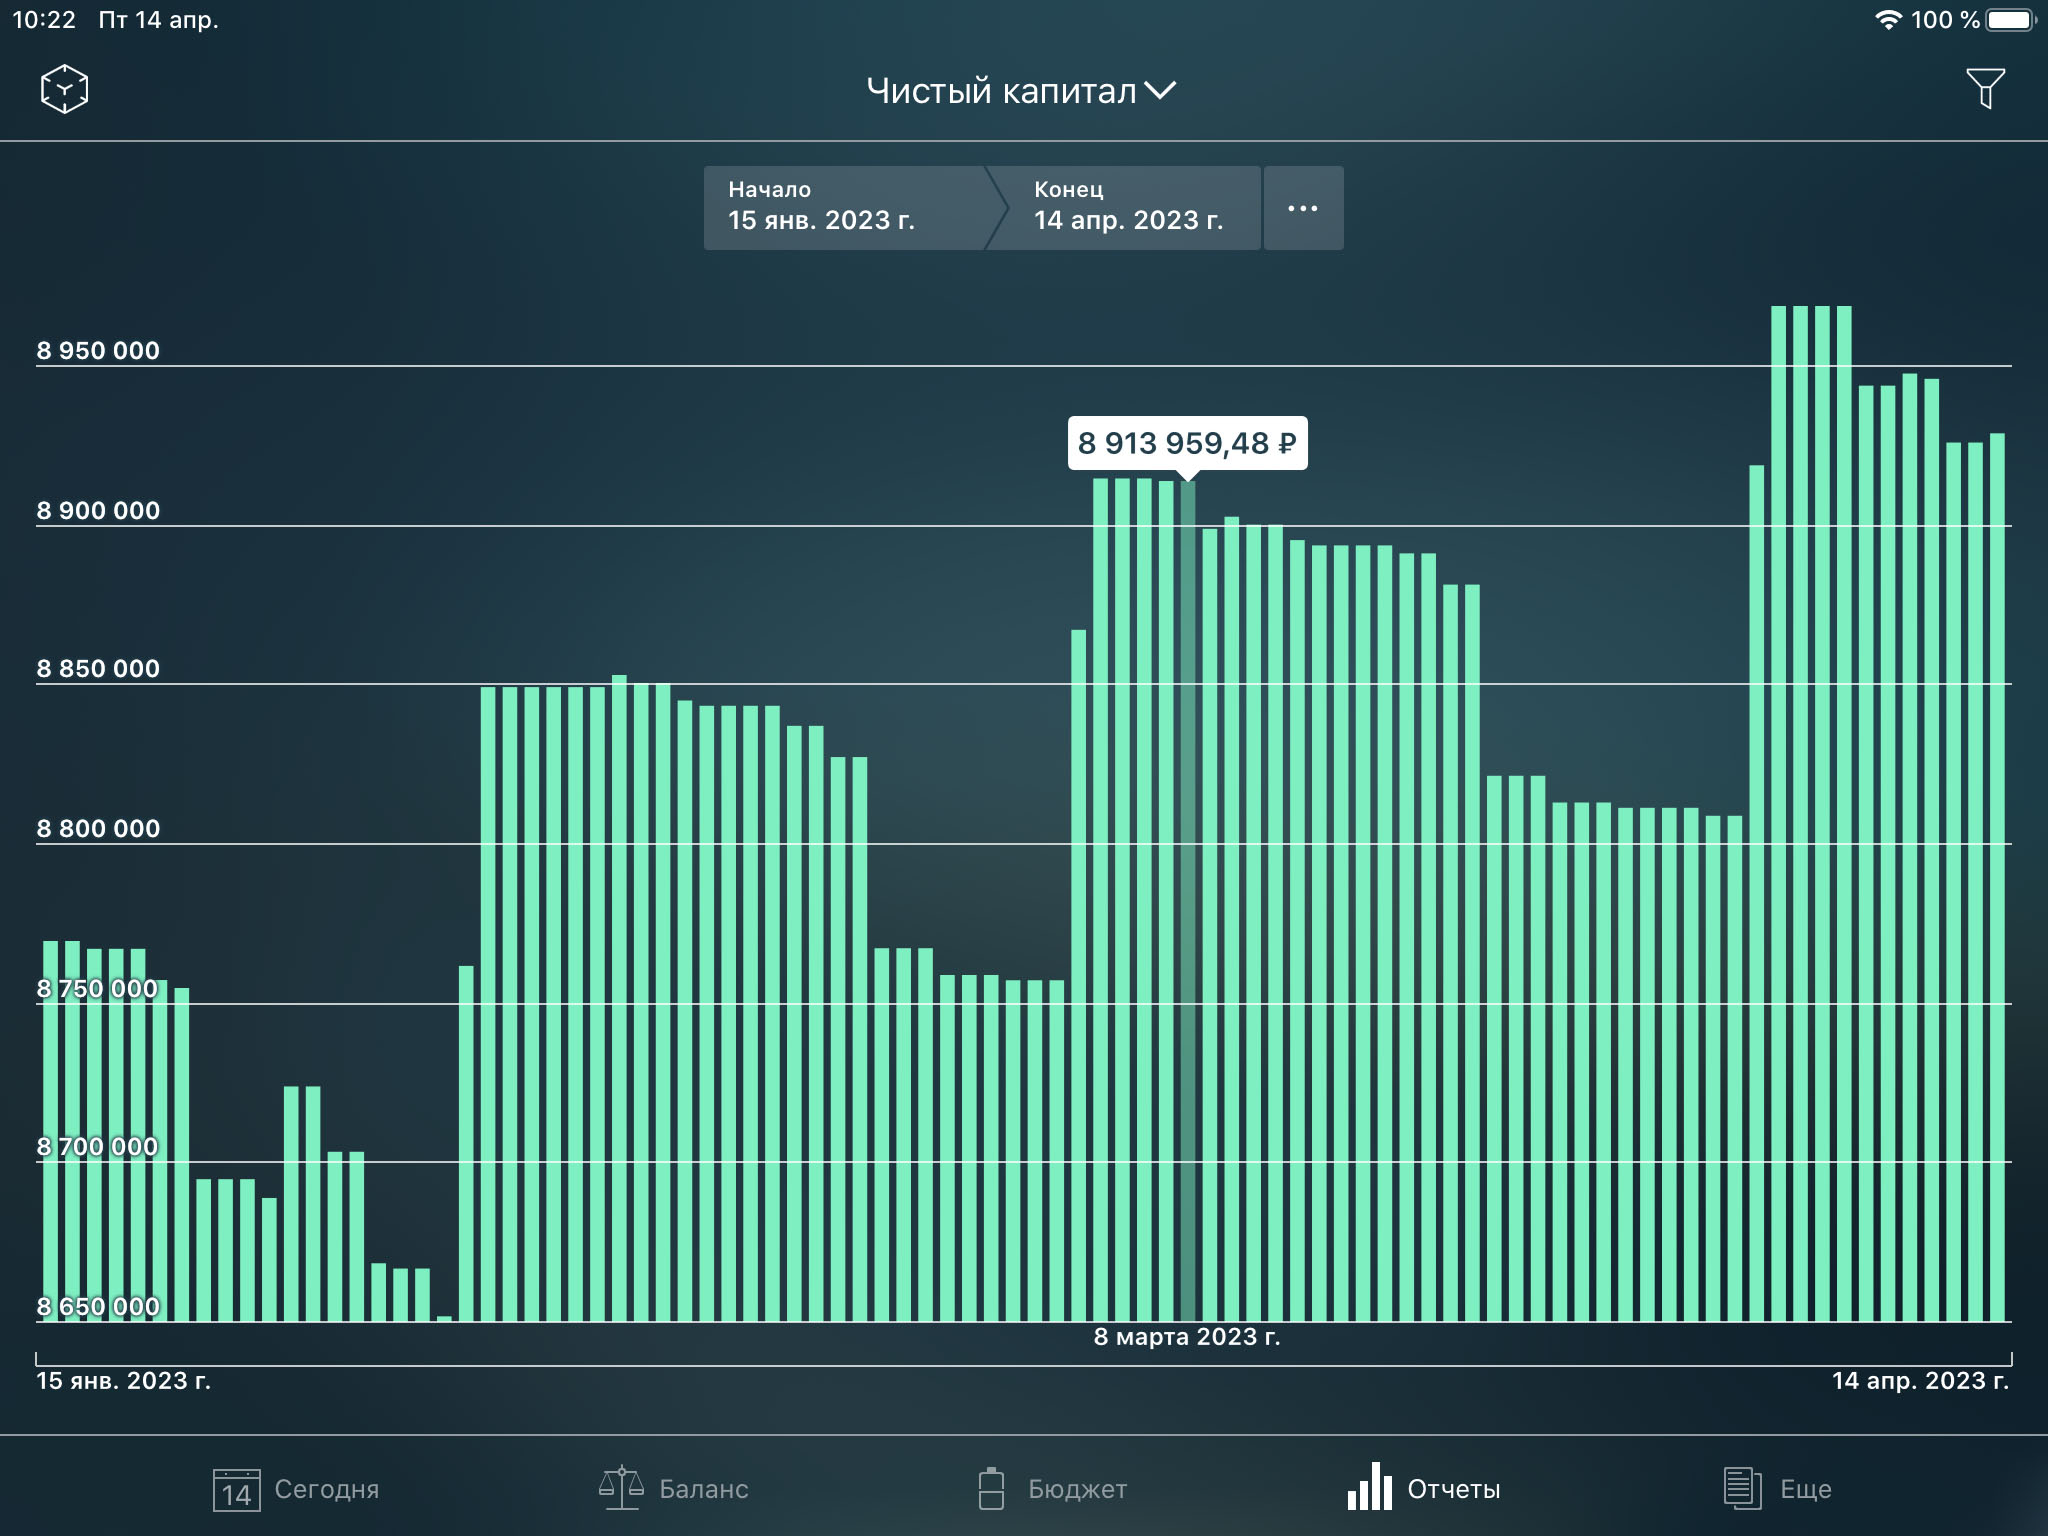Tap the battery status indicator
Viewport: 2048px width, 1536px height.
click(2011, 20)
